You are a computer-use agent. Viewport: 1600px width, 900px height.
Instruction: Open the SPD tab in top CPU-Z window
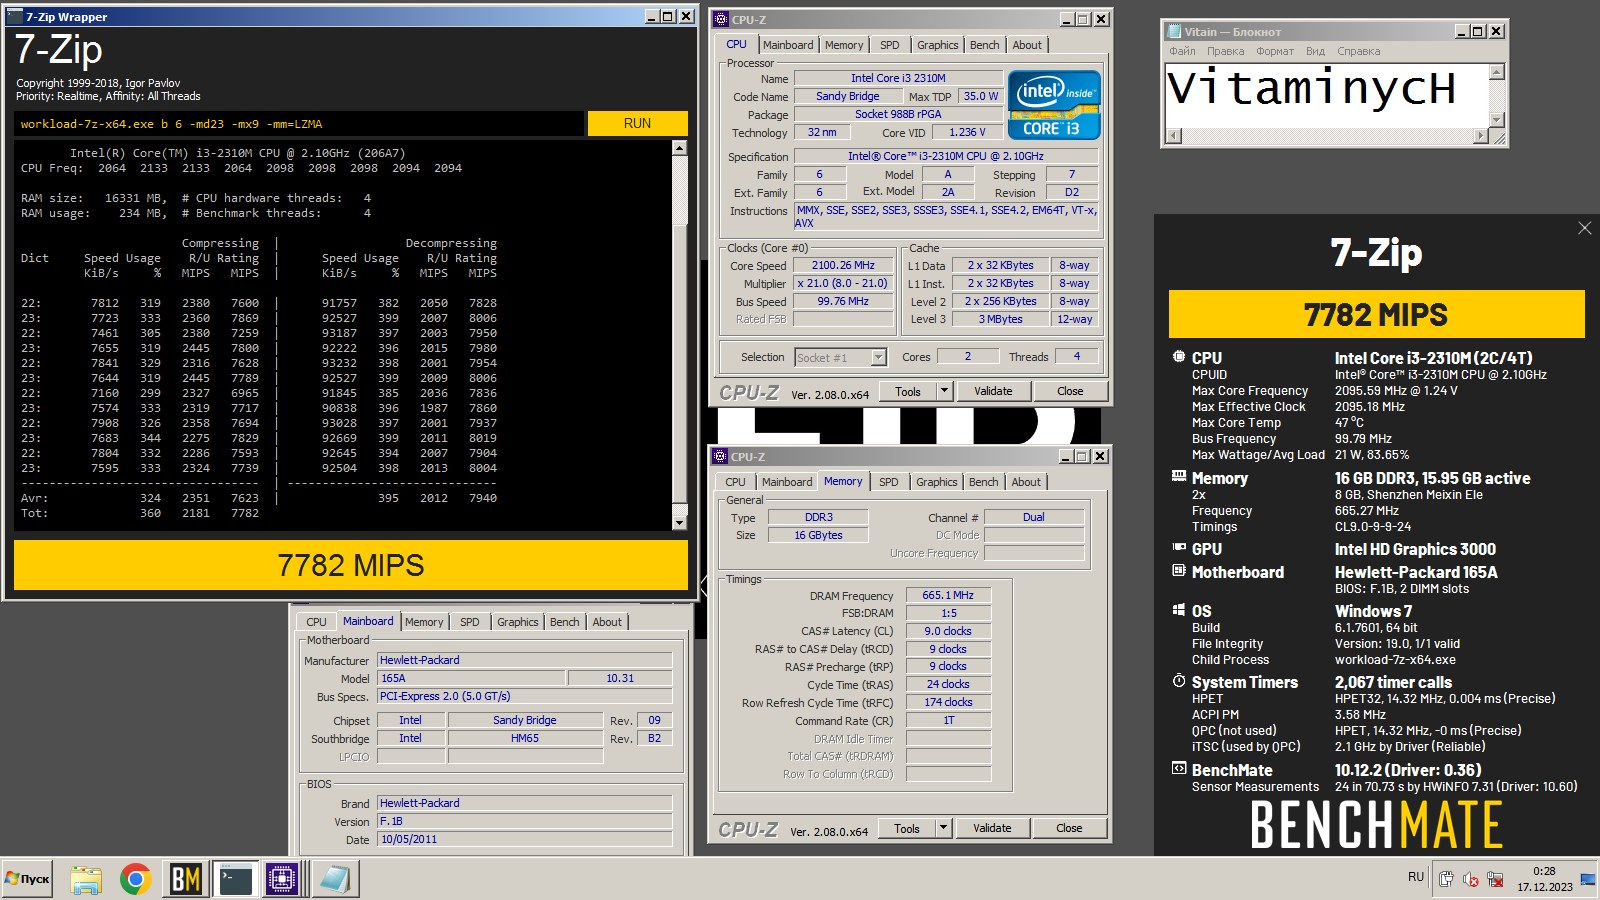[889, 45]
